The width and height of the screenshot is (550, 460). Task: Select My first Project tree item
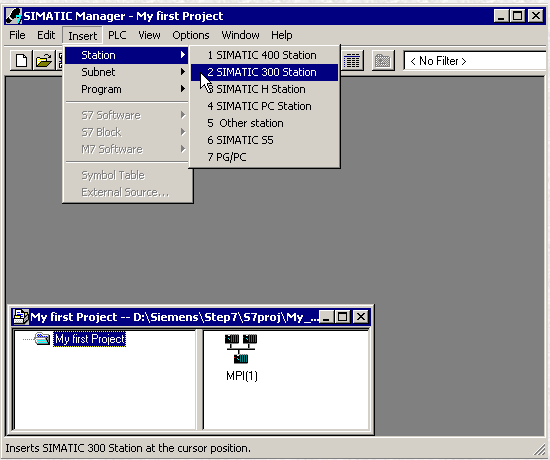coord(89,339)
